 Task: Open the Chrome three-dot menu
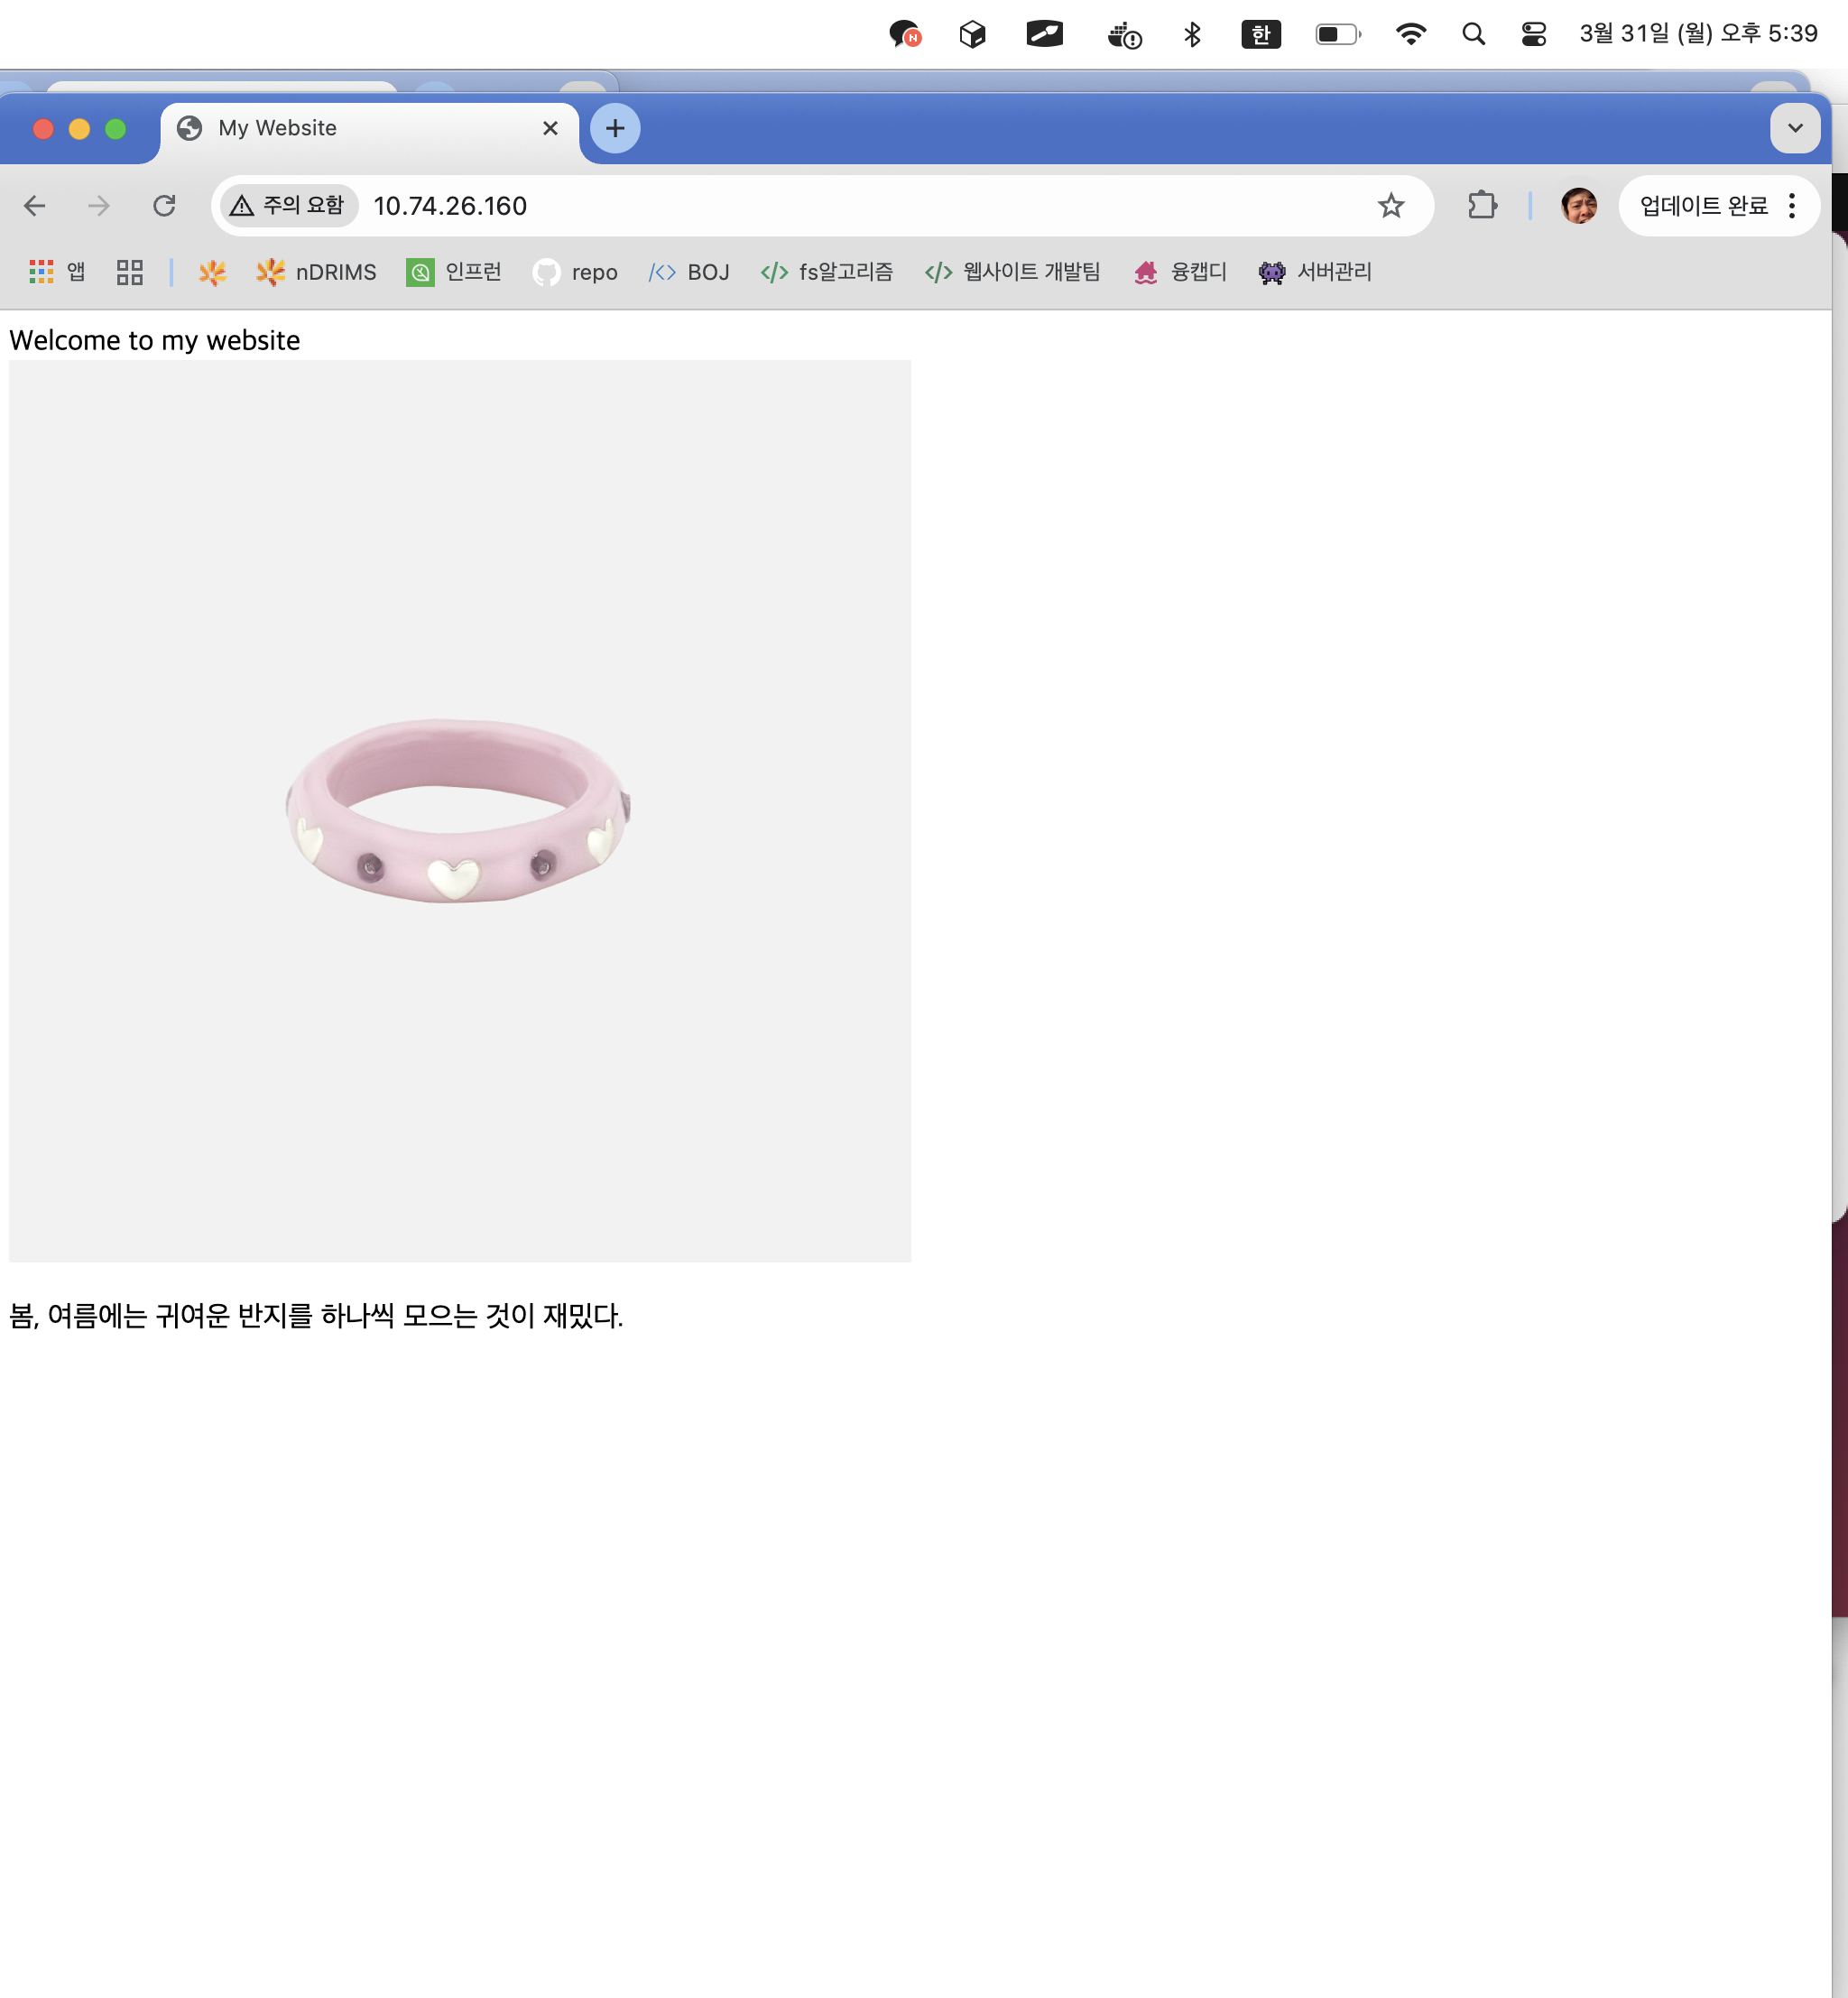coord(1792,206)
